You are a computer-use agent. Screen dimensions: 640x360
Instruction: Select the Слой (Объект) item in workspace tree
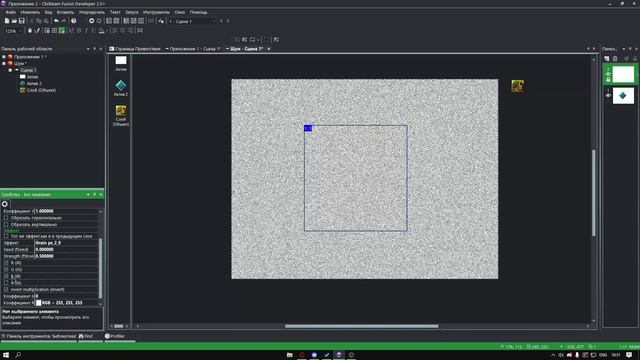tap(38, 90)
